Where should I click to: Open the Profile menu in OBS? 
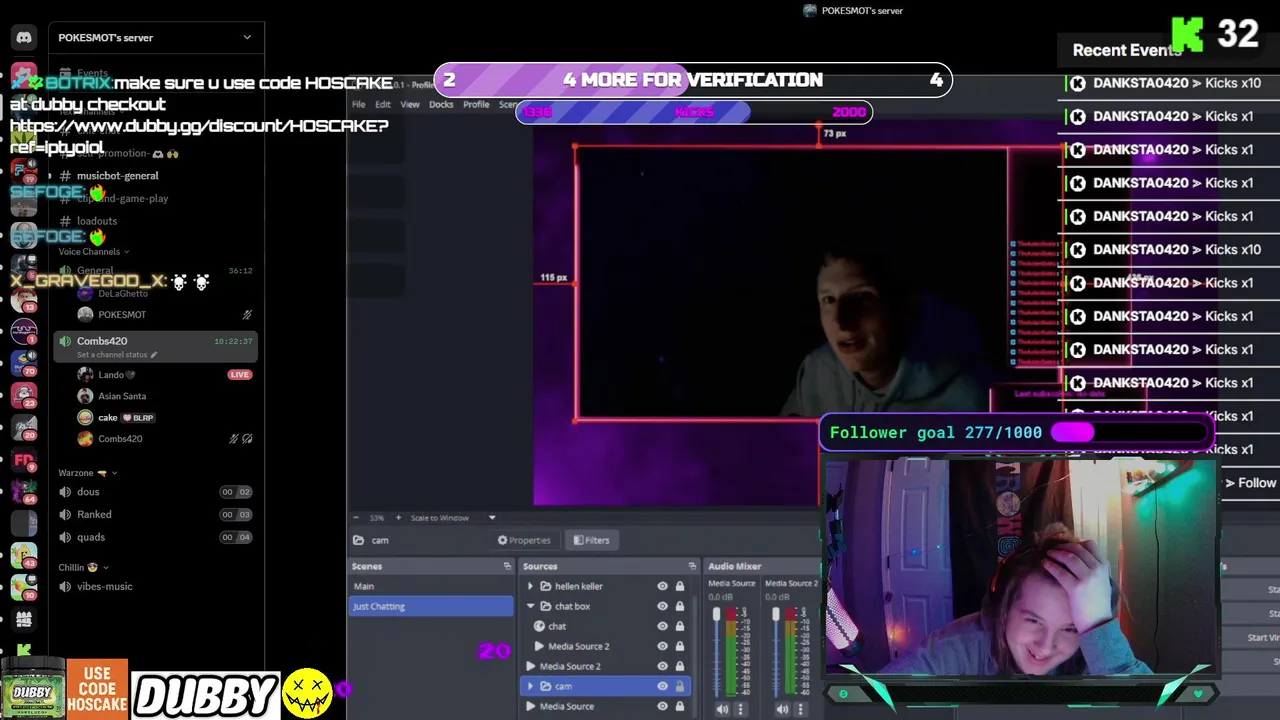coord(476,104)
